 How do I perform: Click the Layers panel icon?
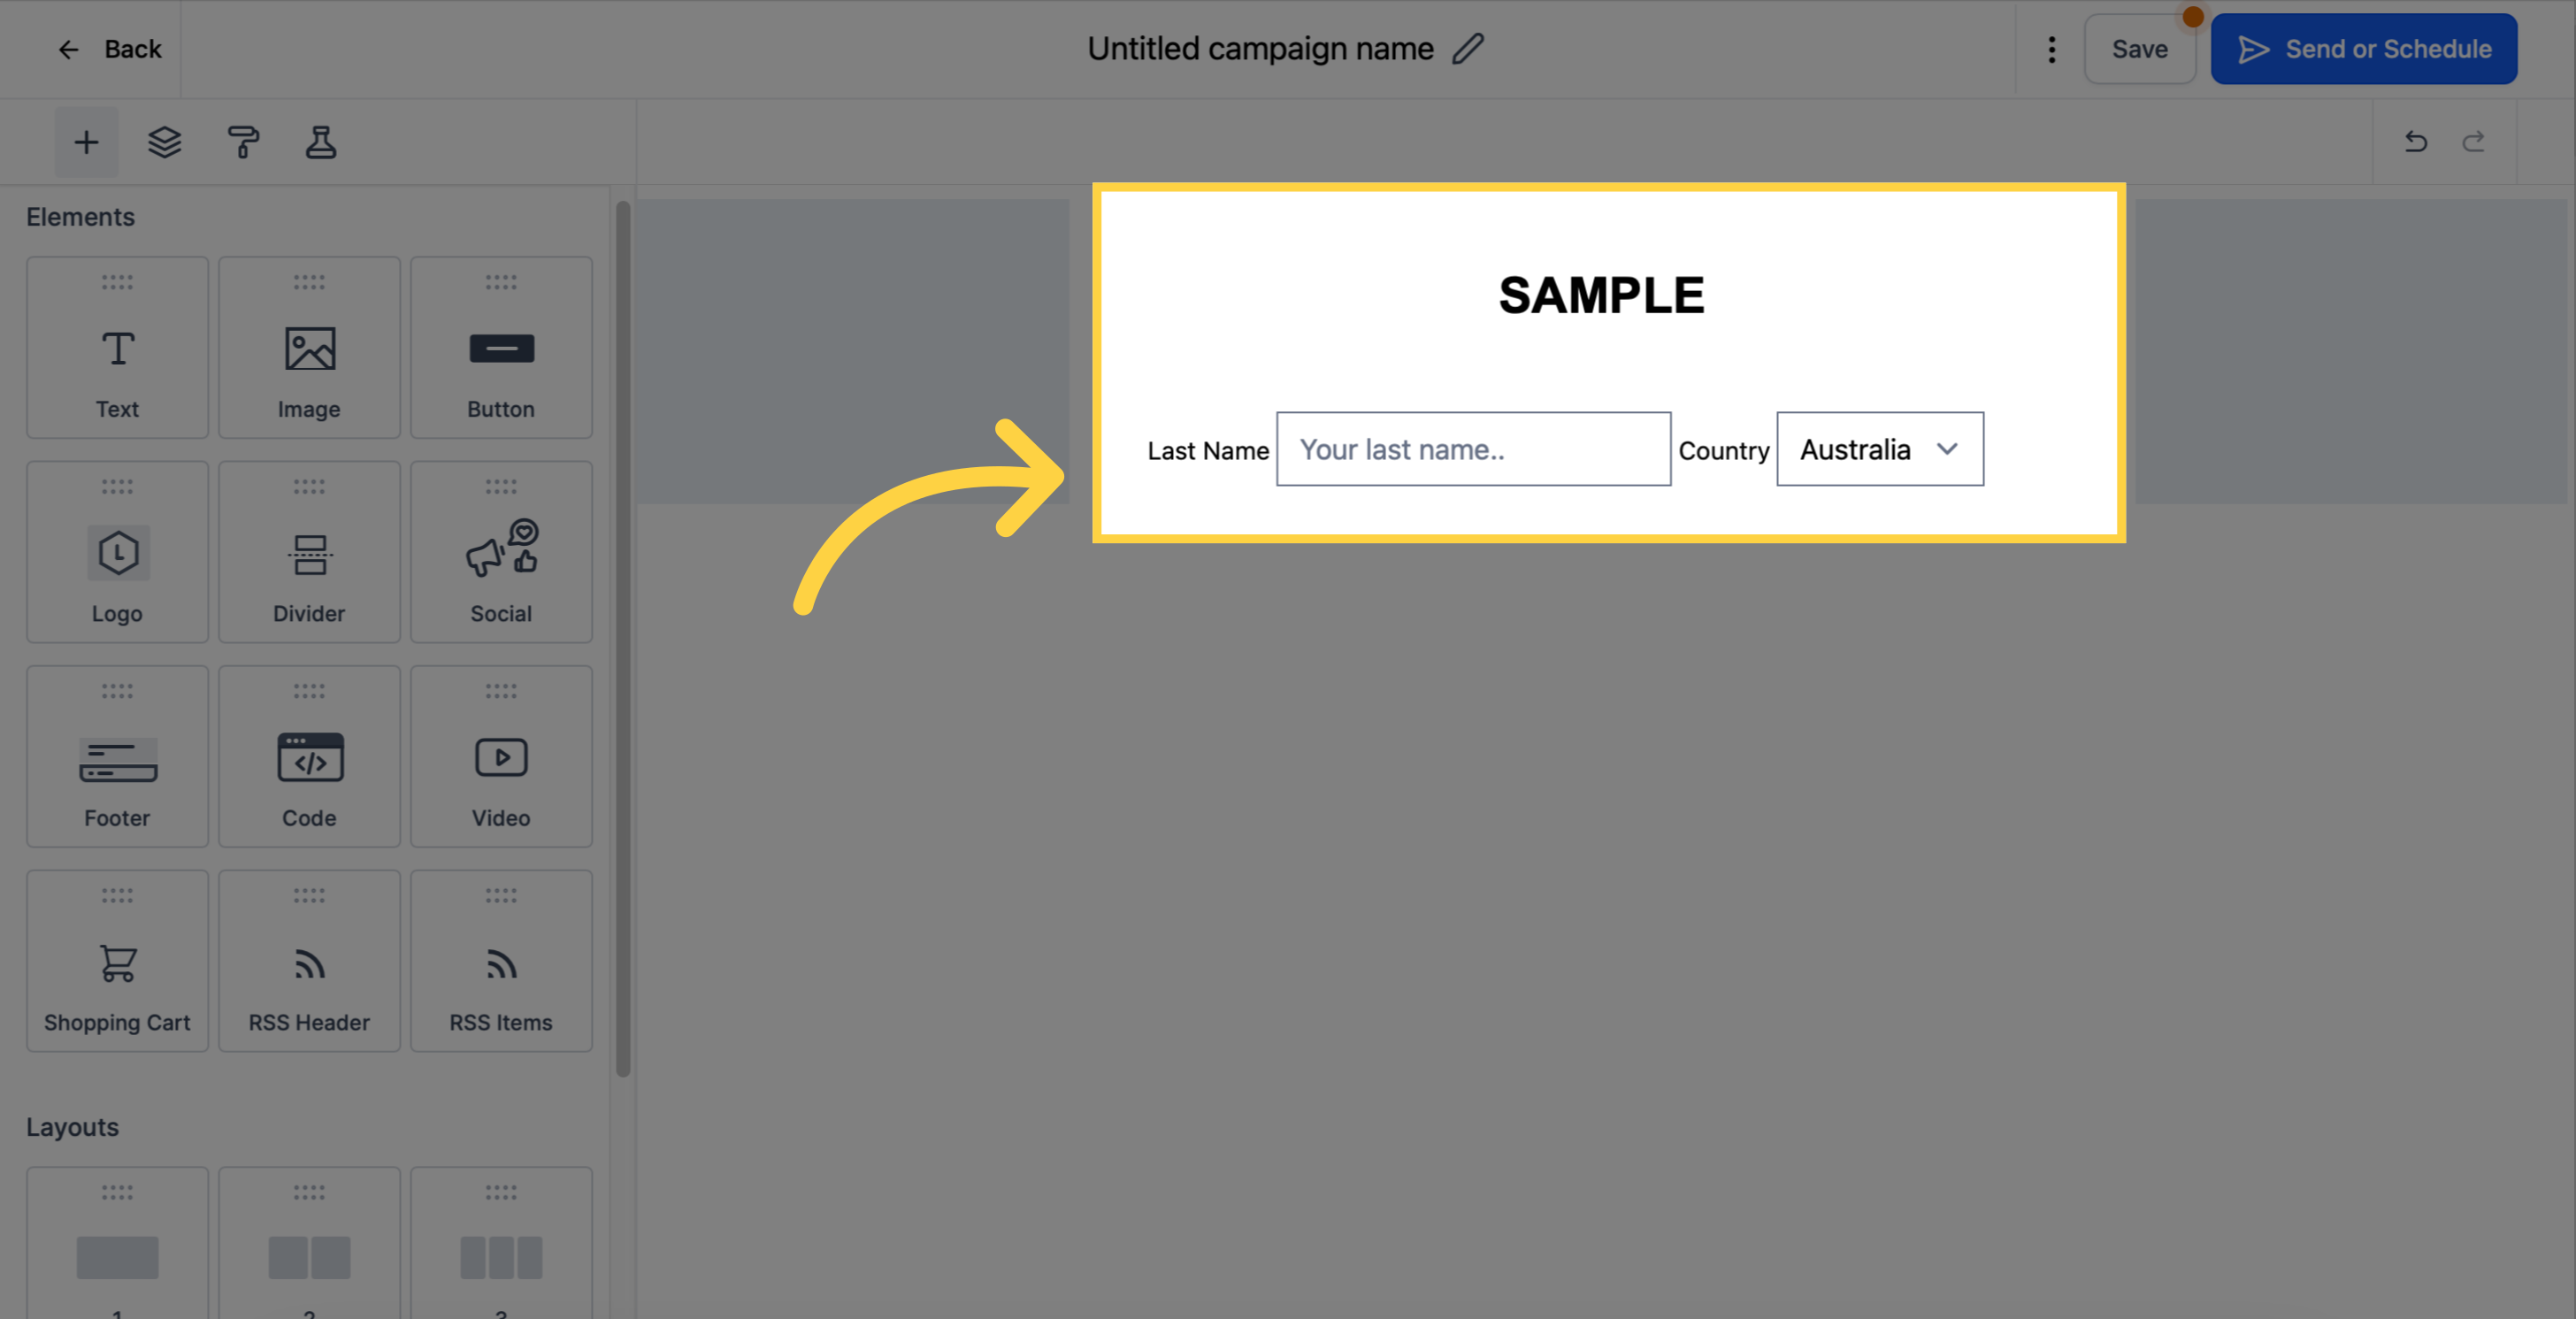pyautogui.click(x=165, y=142)
